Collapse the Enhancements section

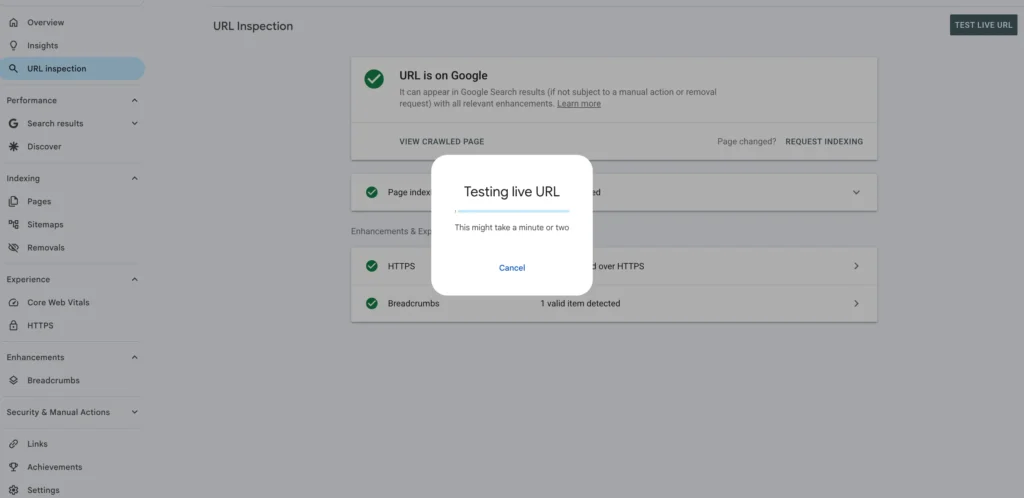[x=135, y=357]
